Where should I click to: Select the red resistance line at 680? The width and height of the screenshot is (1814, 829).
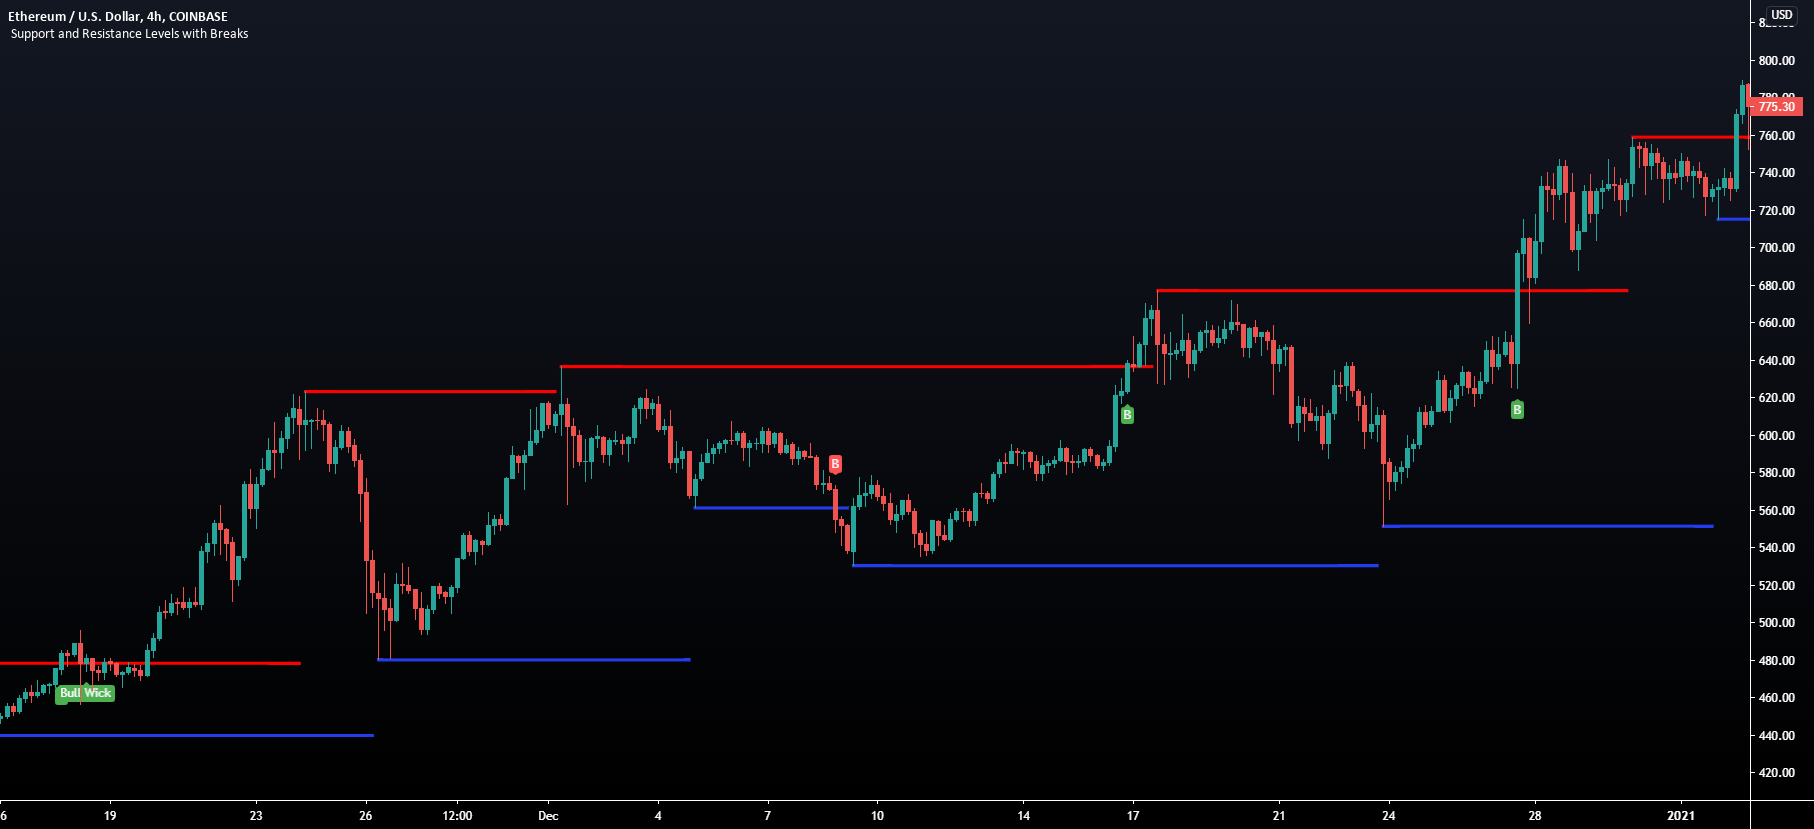tap(1392, 291)
